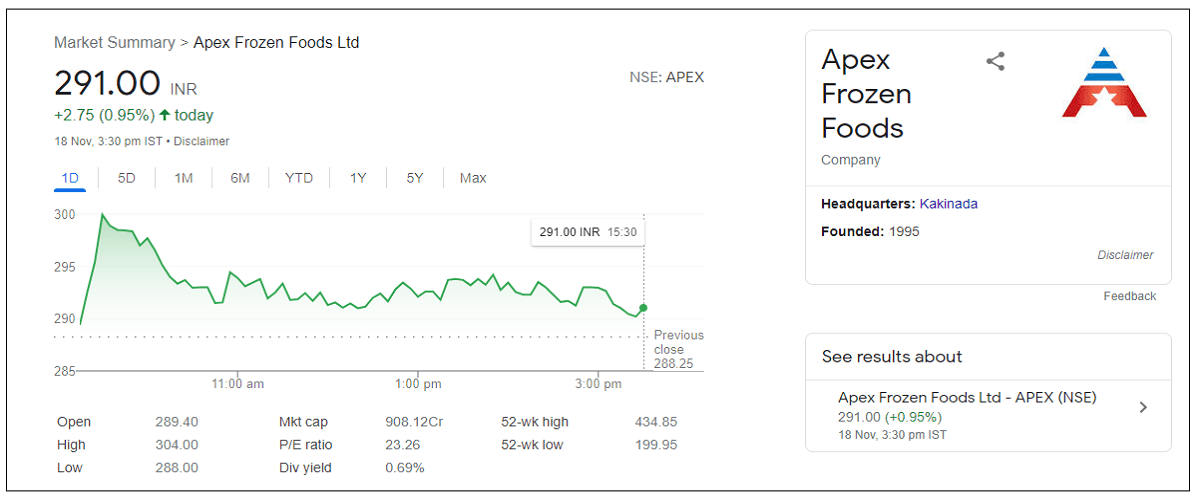Select the 1Y chart tab

[x=358, y=178]
